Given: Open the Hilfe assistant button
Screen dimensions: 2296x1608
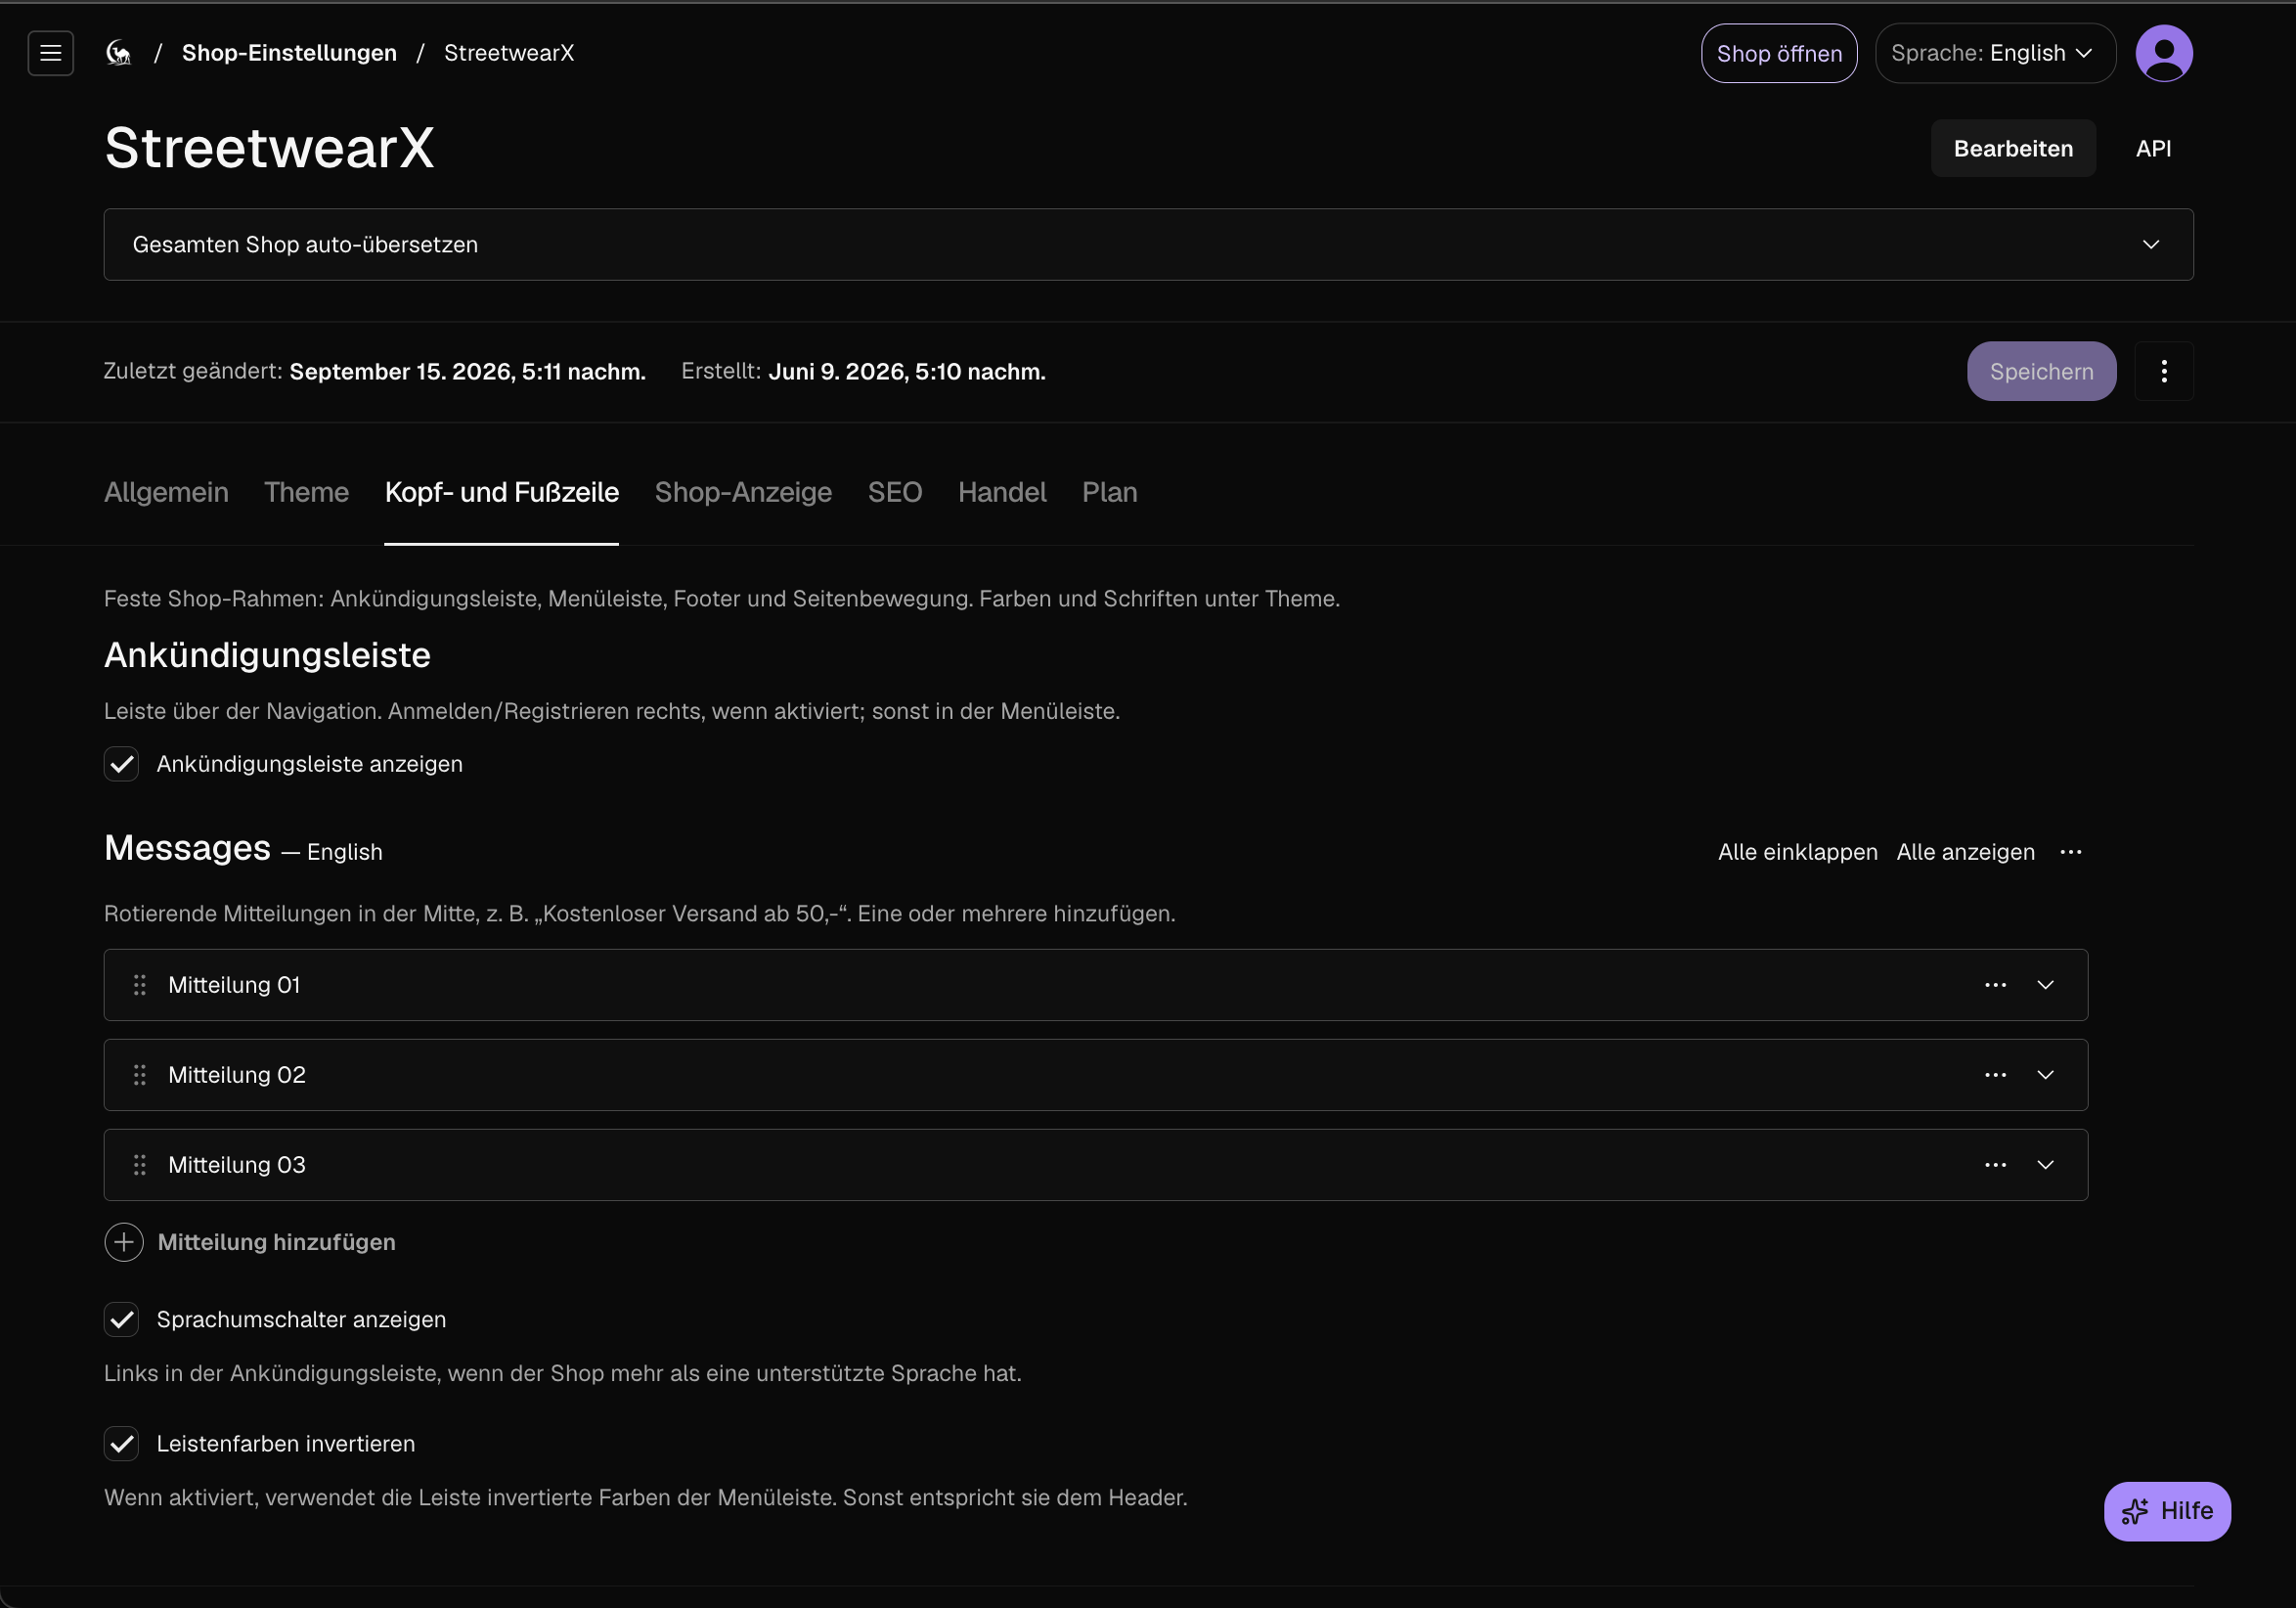Looking at the screenshot, I should pos(2167,1511).
